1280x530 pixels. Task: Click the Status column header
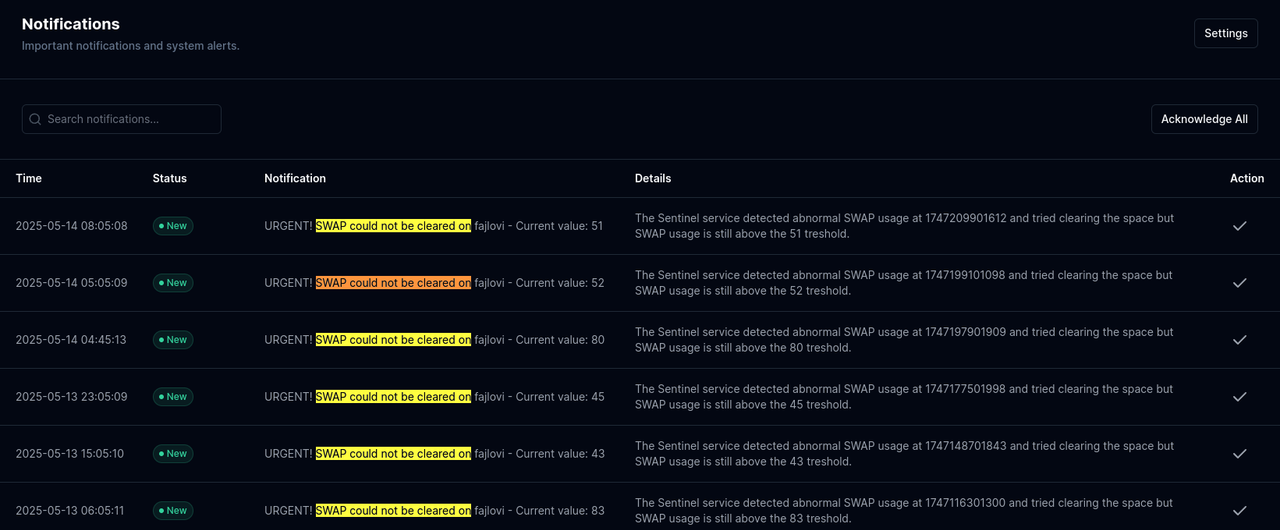coord(170,178)
